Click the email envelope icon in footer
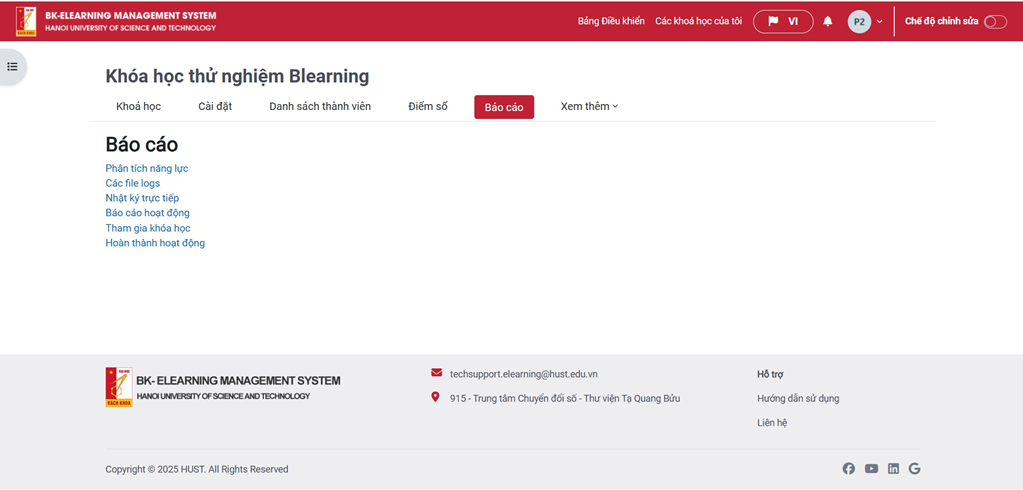1023x490 pixels. (x=436, y=373)
